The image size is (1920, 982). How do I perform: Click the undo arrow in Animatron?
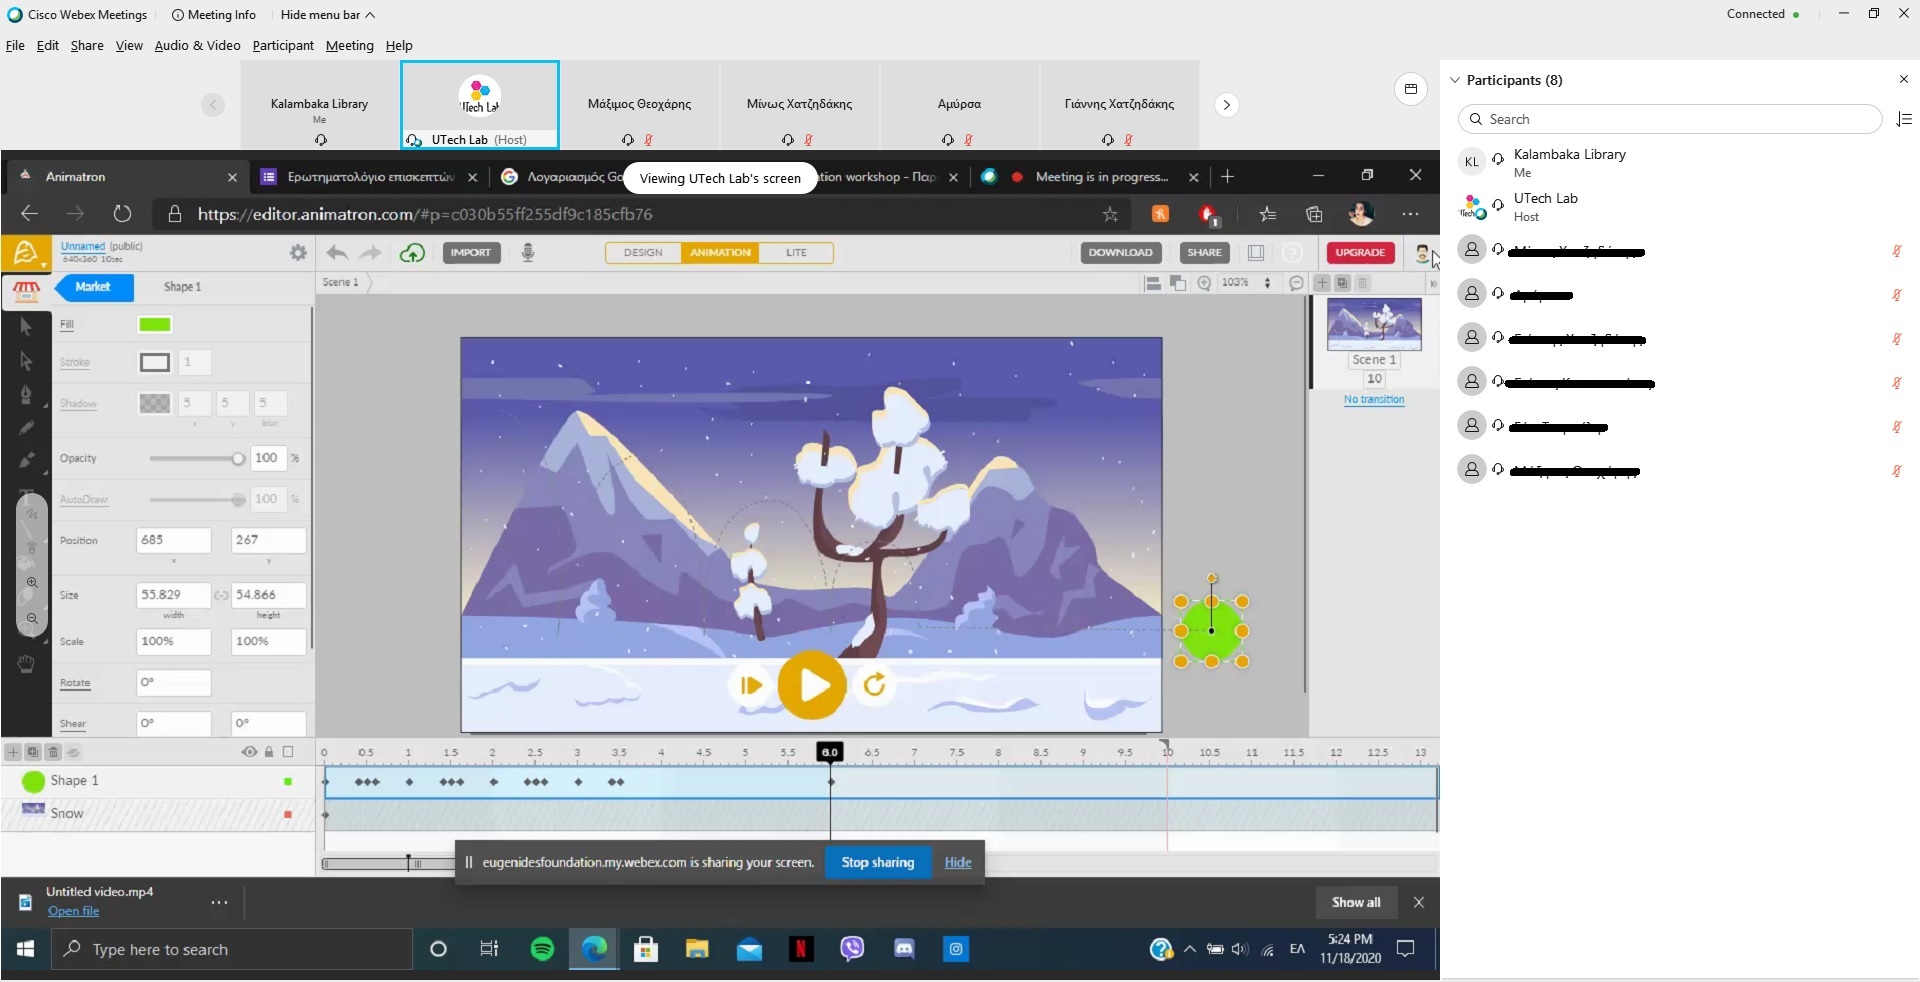(337, 253)
